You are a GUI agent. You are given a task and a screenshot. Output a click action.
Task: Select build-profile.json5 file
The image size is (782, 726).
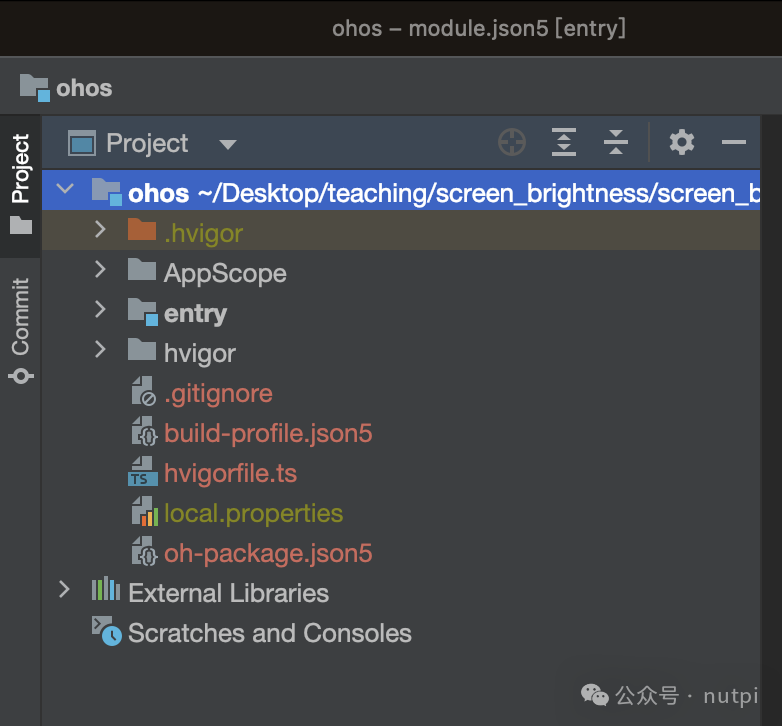click(x=268, y=433)
